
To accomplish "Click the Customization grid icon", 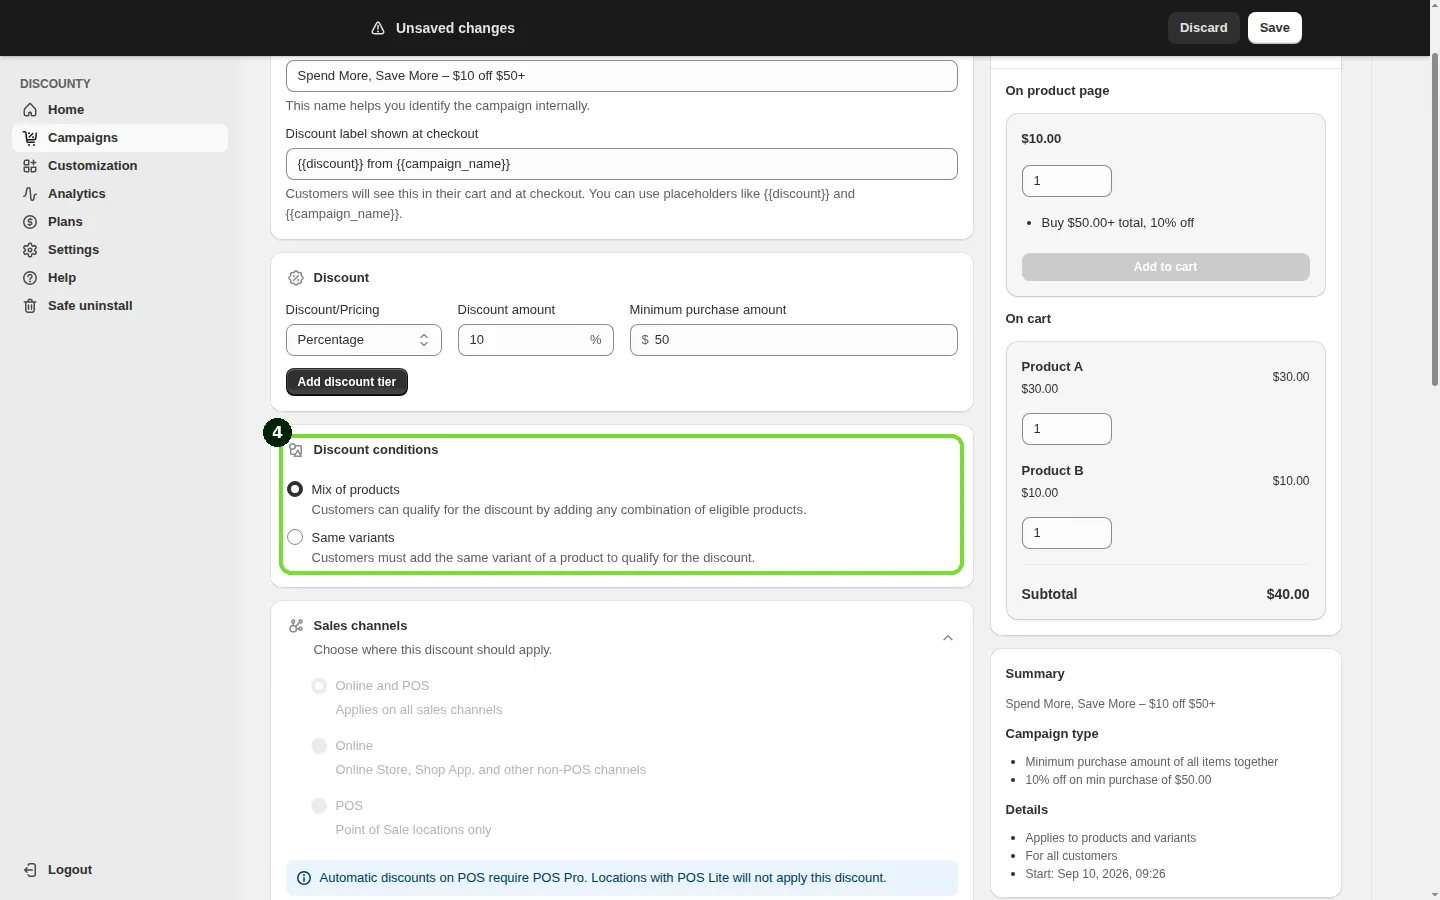I will [30, 166].
